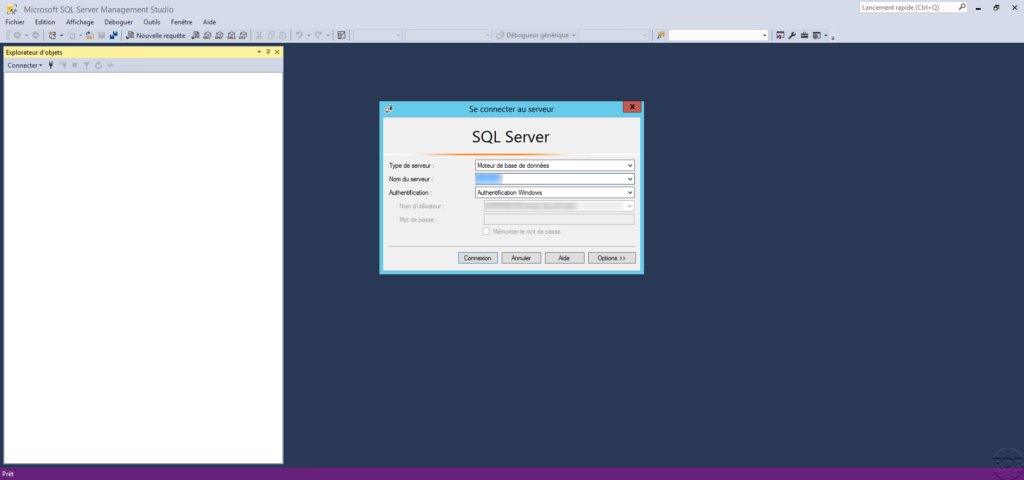Click the filter funnel icon in object explorer
This screenshot has width=1024, height=480.
click(86, 65)
